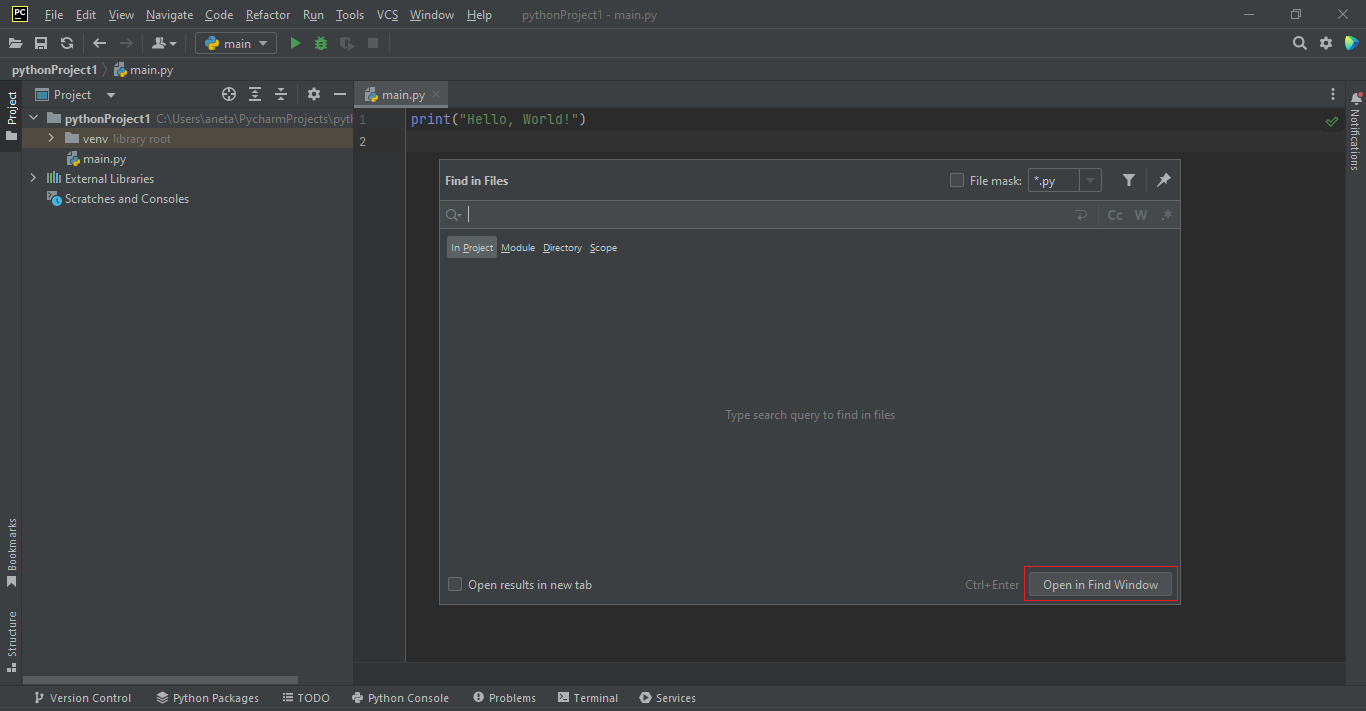Open the Python Console tool window
1366x711 pixels.
(400, 697)
